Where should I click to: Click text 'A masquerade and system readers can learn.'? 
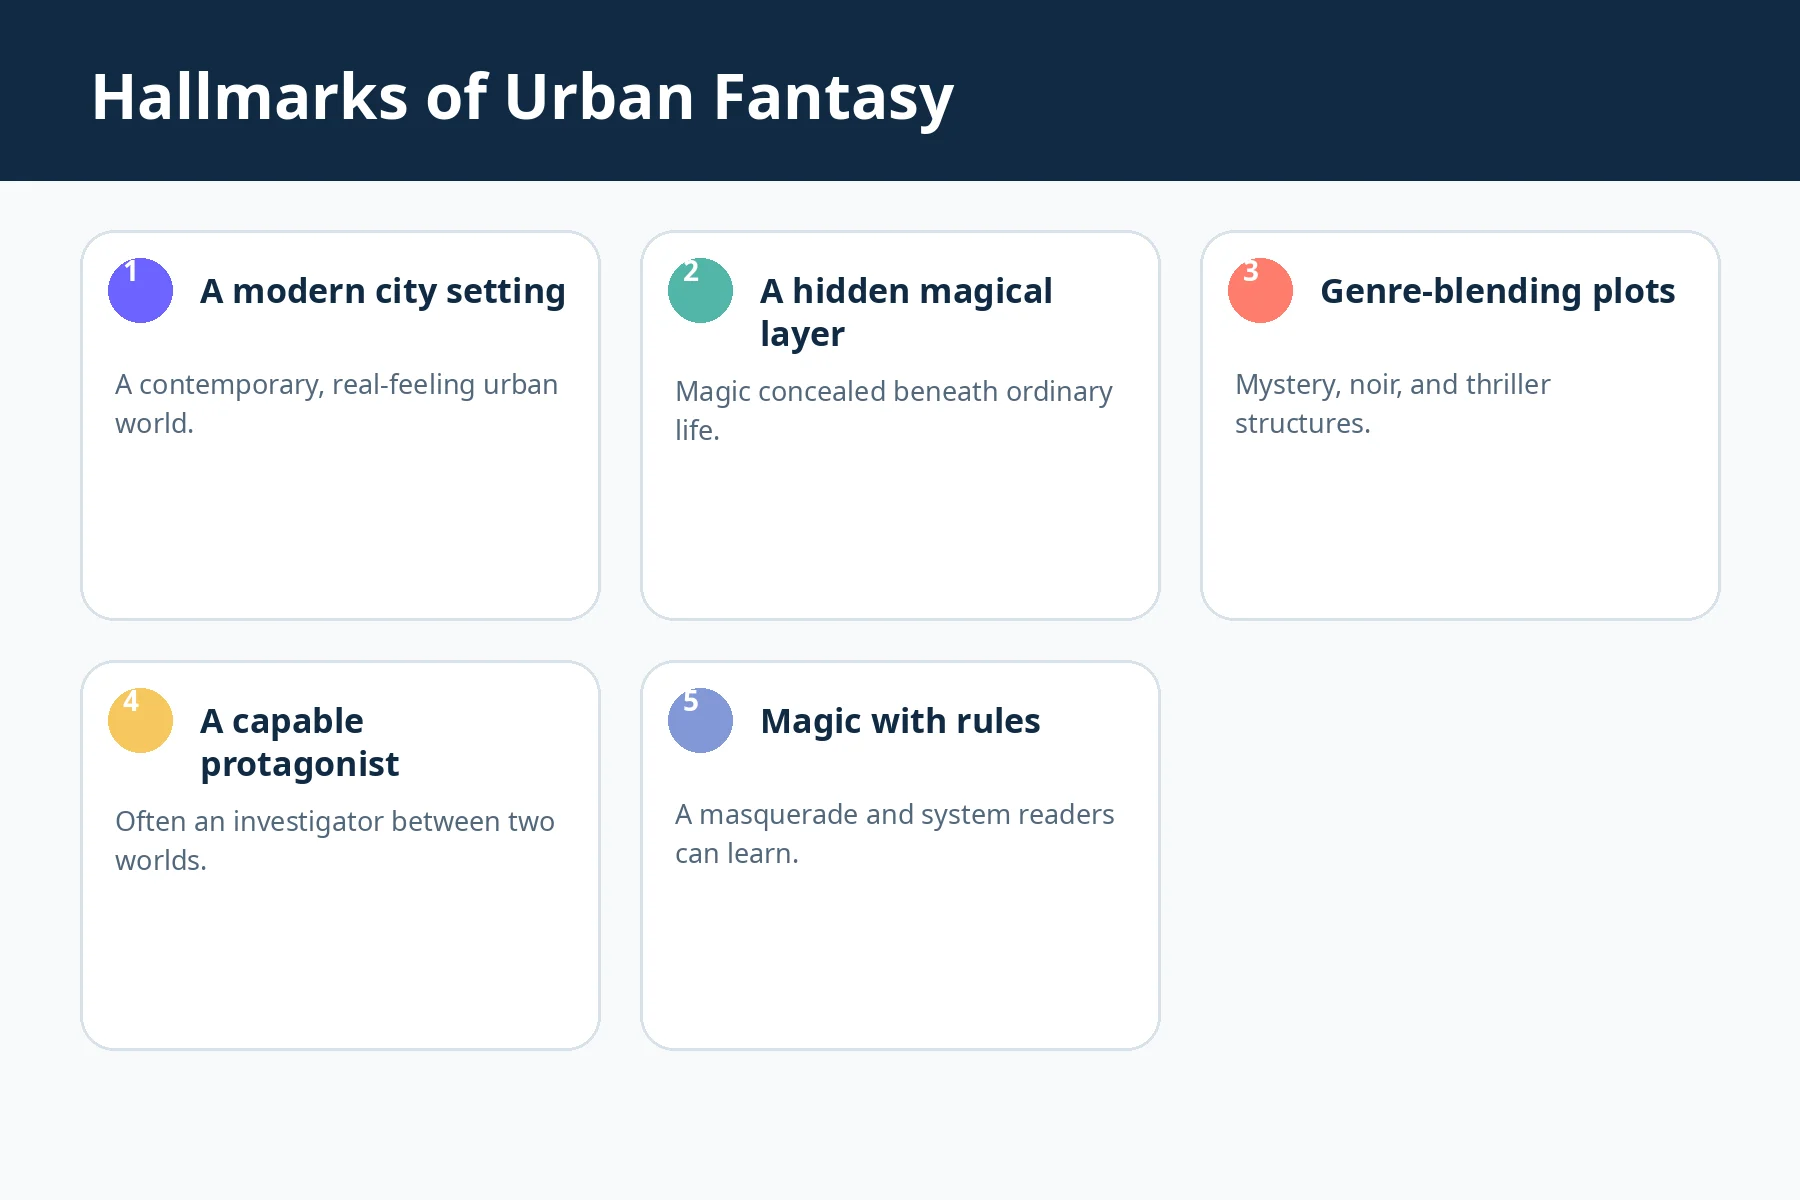894,834
